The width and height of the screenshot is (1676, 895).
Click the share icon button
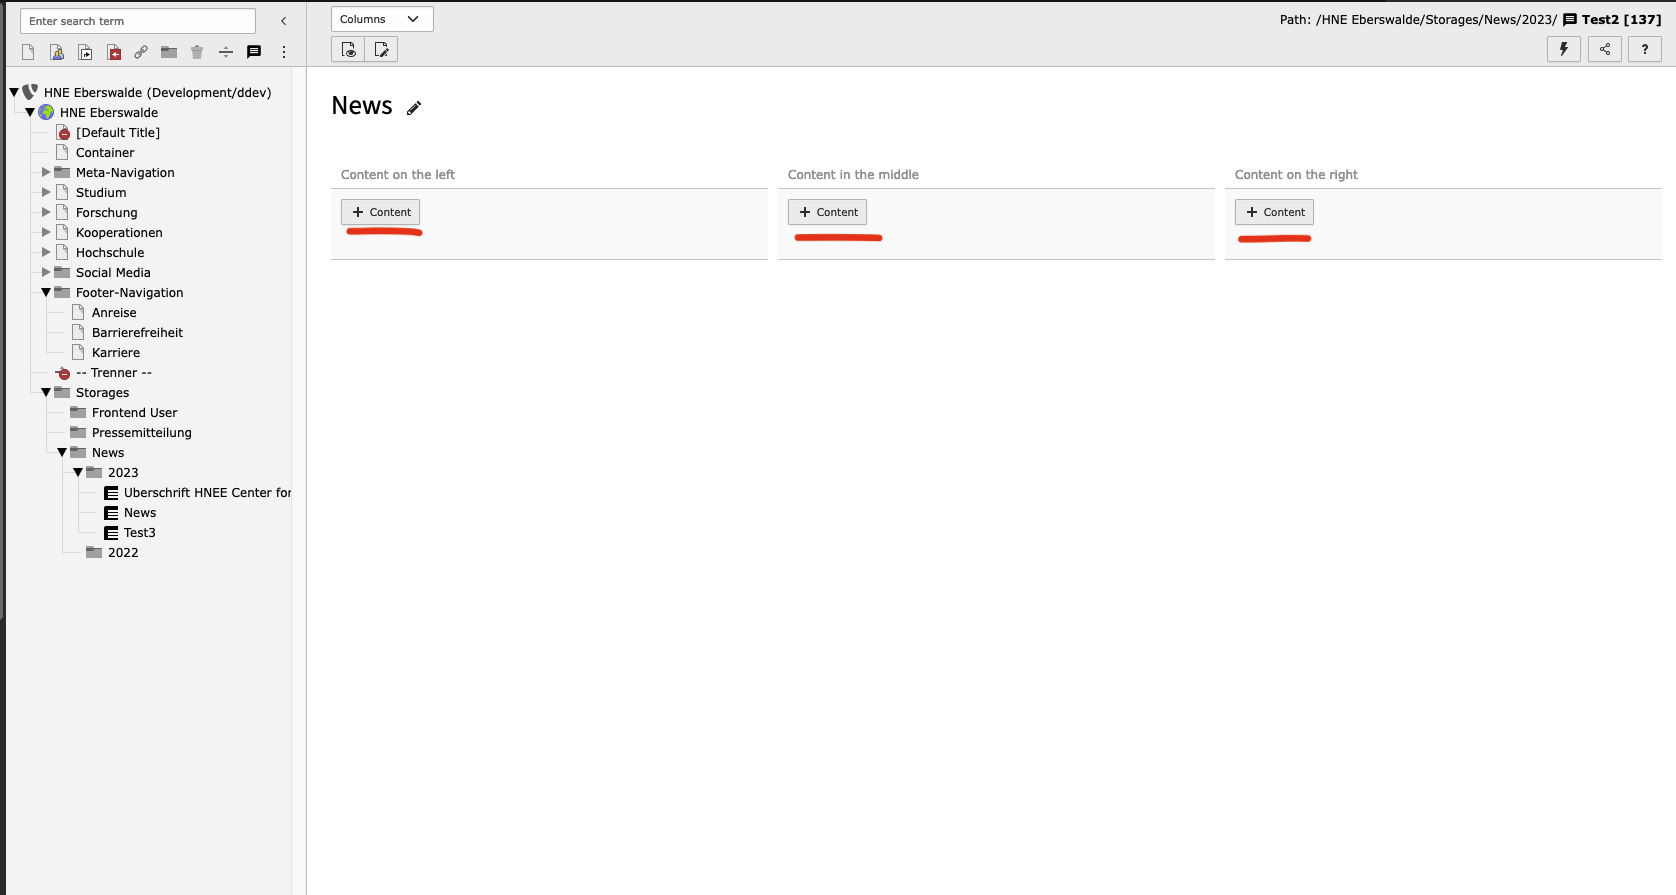coord(1604,49)
